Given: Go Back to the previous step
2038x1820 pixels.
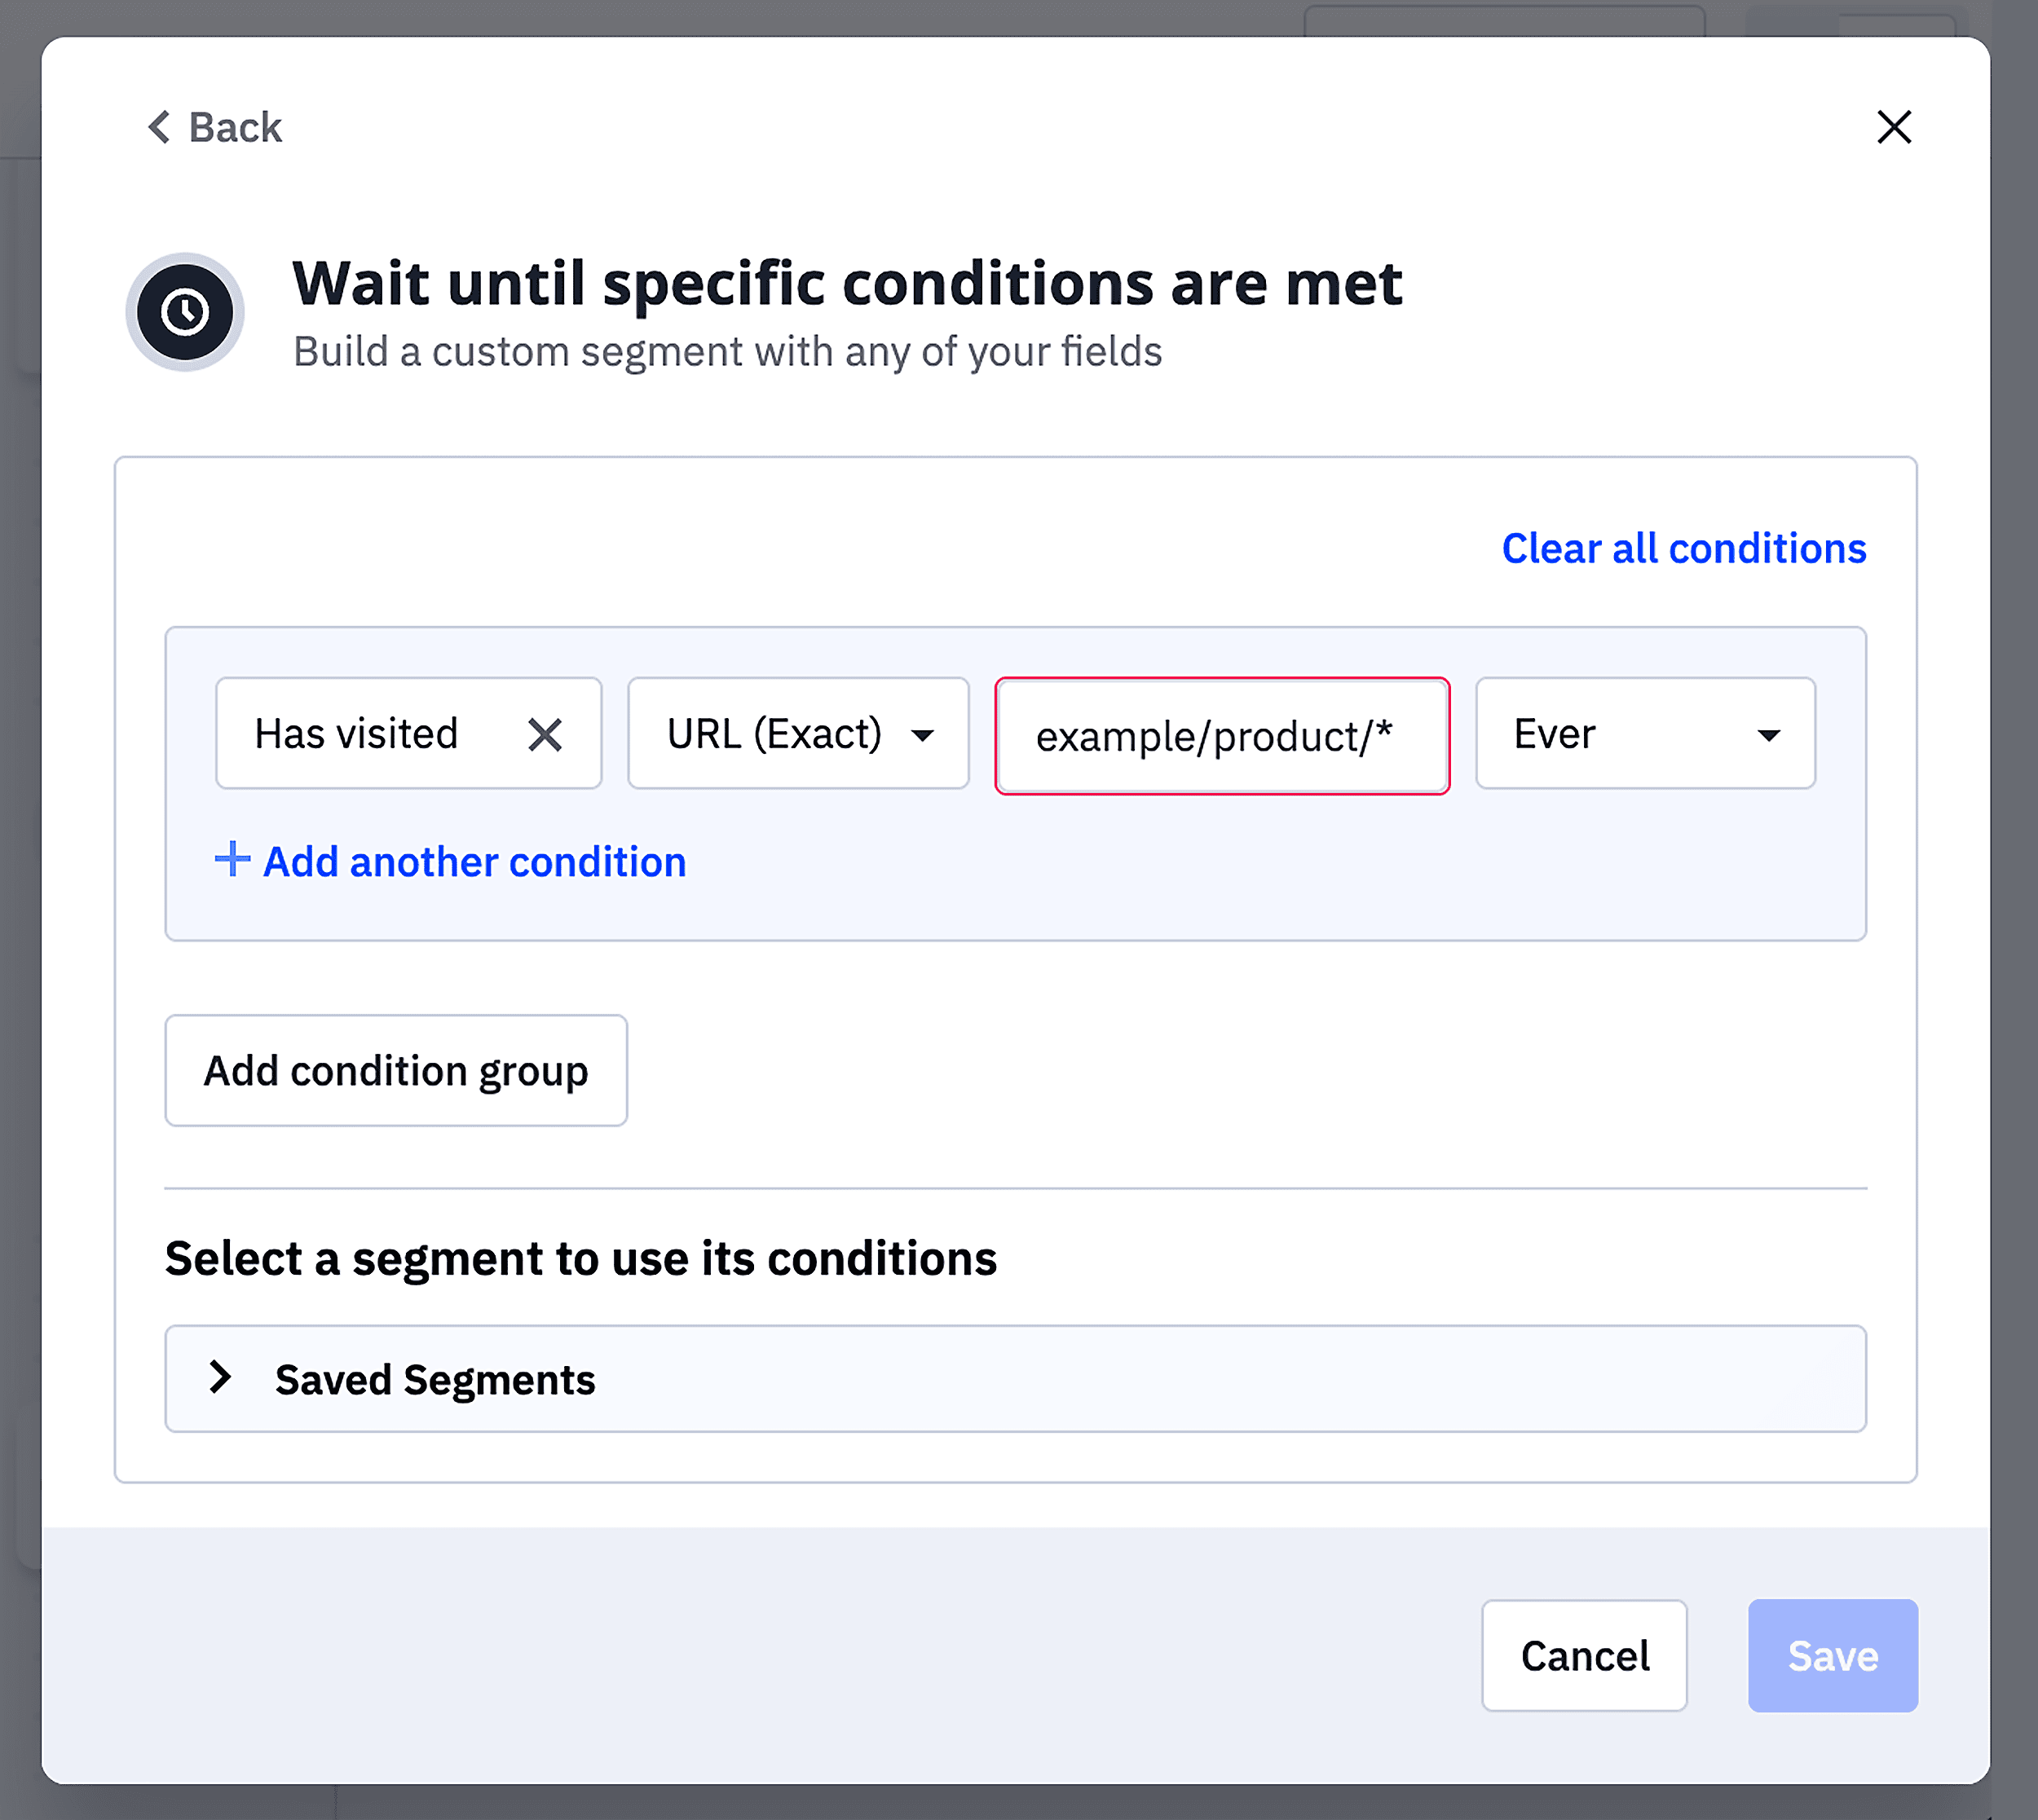Looking at the screenshot, I should point(236,127).
